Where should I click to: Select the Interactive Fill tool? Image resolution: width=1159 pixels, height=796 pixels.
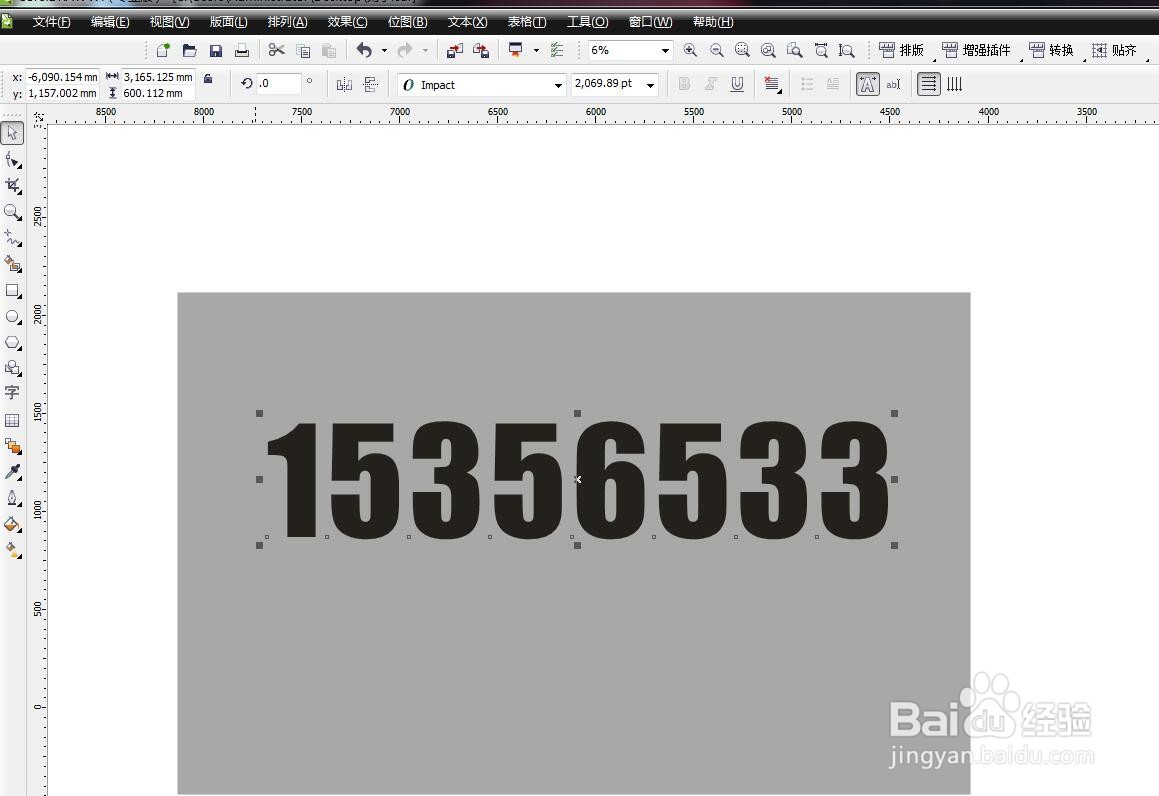pos(12,550)
